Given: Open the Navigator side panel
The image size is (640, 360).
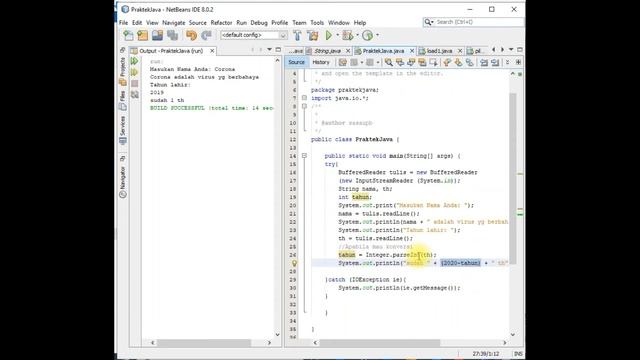Looking at the screenshot, I should pyautogui.click(x=122, y=182).
